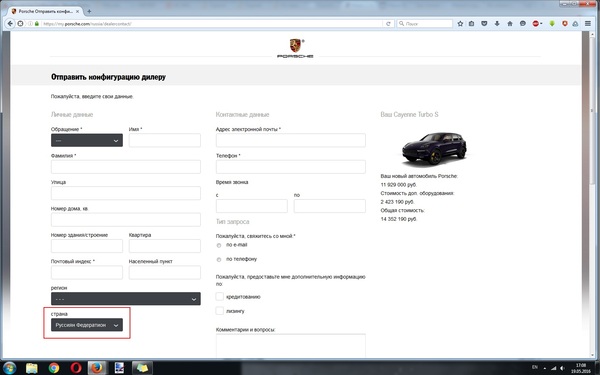This screenshot has height=375, width=600.
Task: Check the 'лизингу' checkbox
Action: 220,311
